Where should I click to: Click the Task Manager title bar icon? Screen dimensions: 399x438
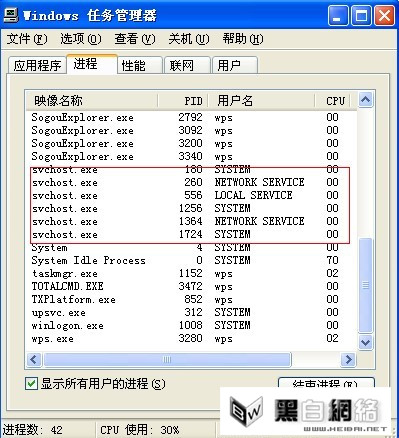(x=11, y=15)
